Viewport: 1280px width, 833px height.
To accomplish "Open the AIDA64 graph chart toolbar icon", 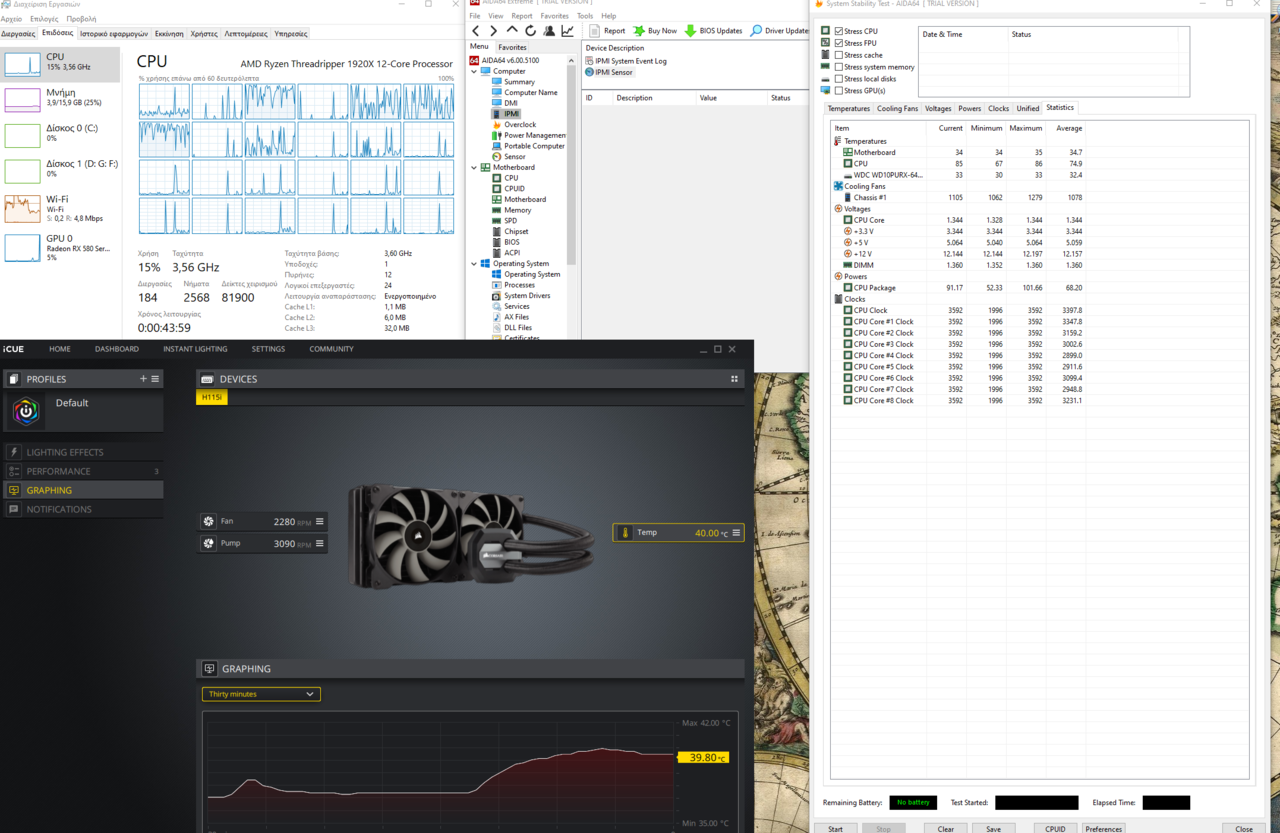I will (x=567, y=31).
